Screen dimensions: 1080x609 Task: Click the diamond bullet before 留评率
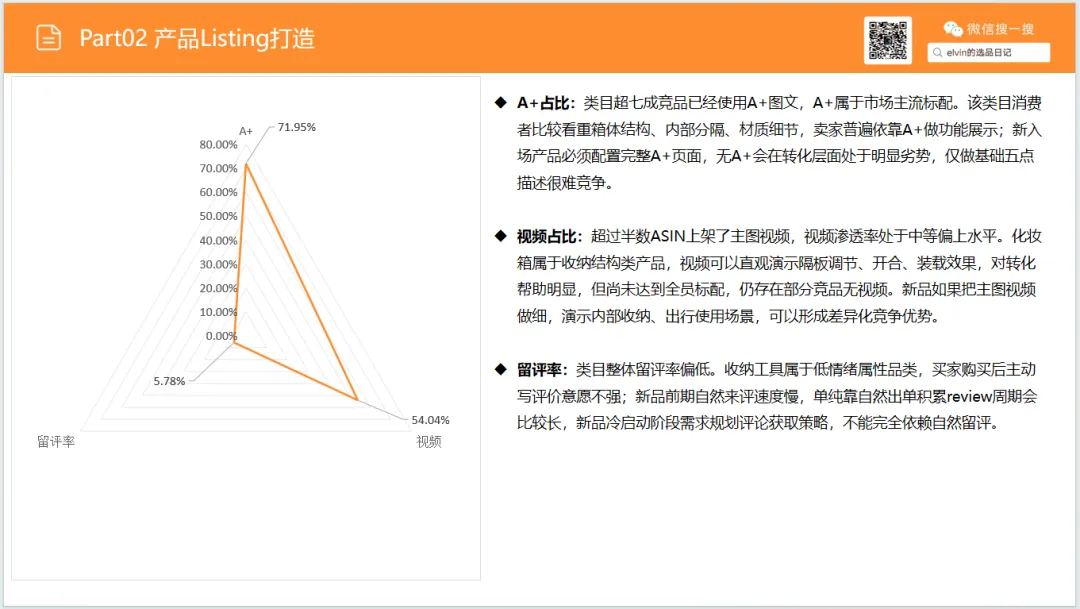501,369
